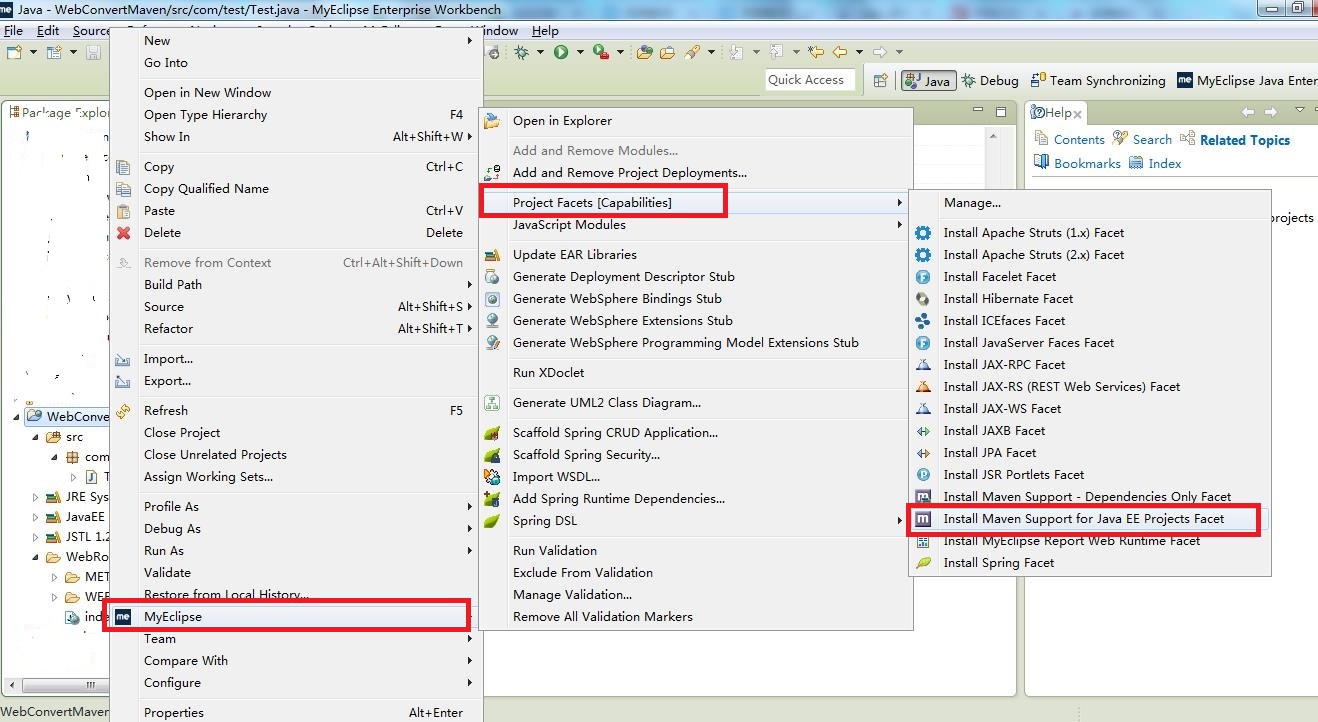
Task: Click the Update EAR Libraries icon
Action: coord(492,255)
